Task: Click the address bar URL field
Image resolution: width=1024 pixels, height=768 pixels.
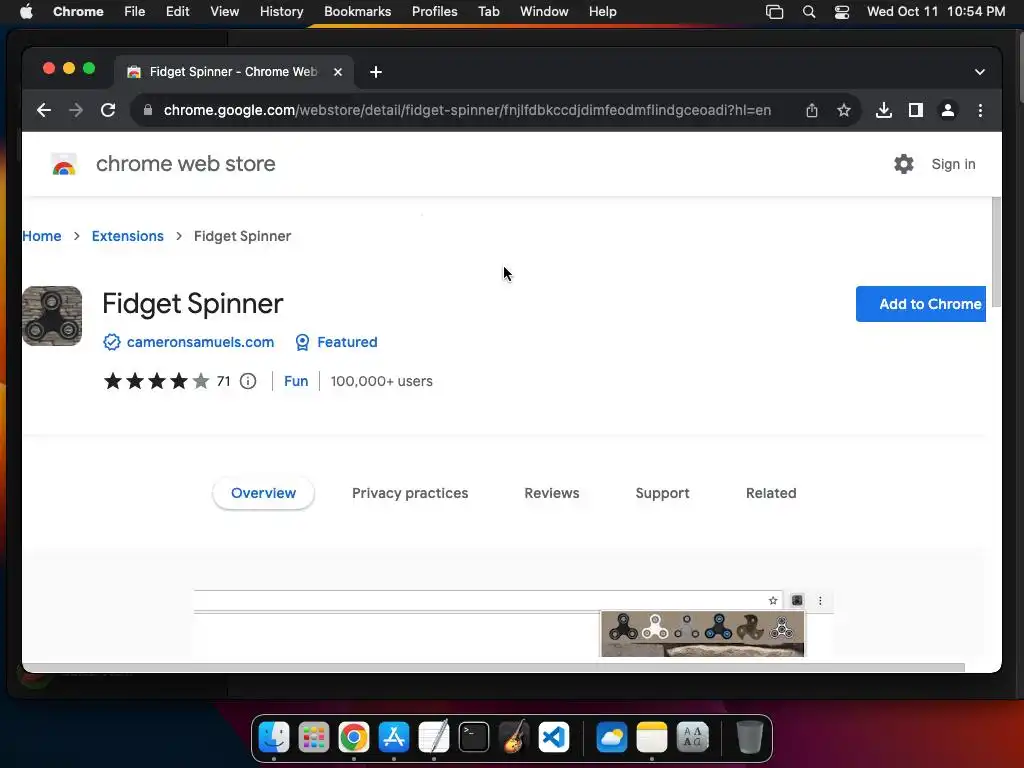Action: pos(467,110)
